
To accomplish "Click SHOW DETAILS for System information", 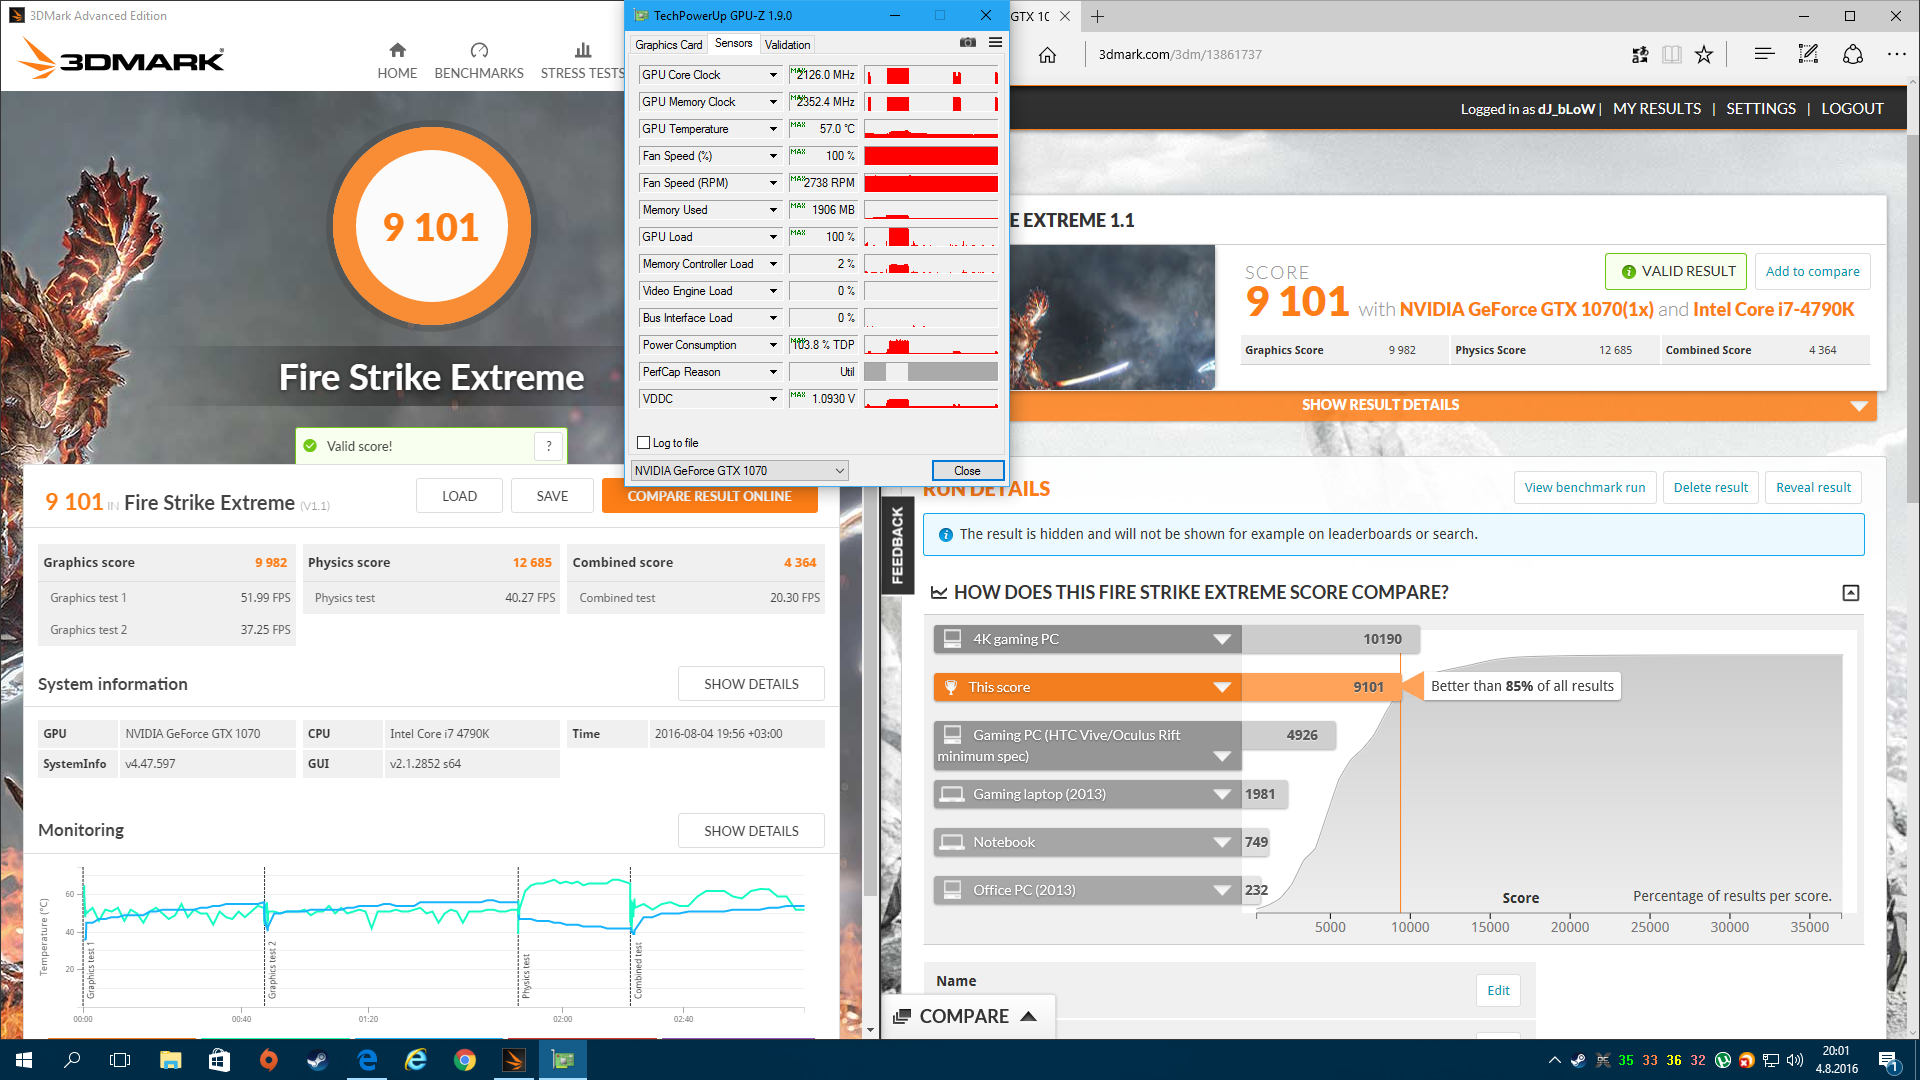I will (751, 684).
